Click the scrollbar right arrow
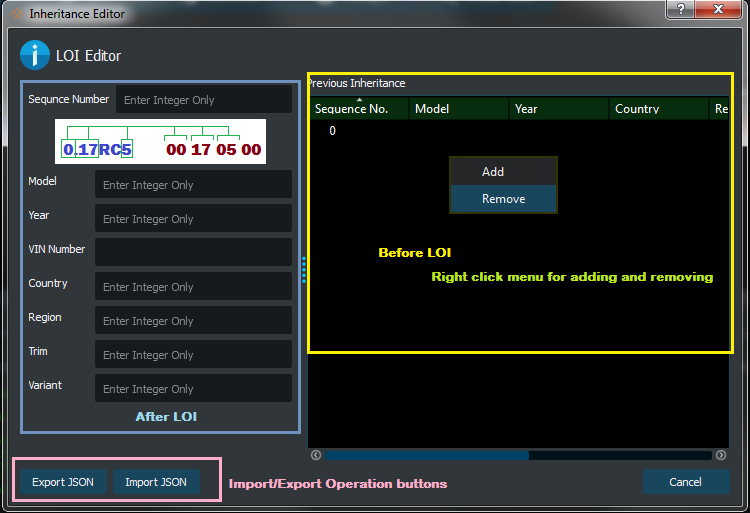Viewport: 750px width, 513px height. click(x=721, y=455)
